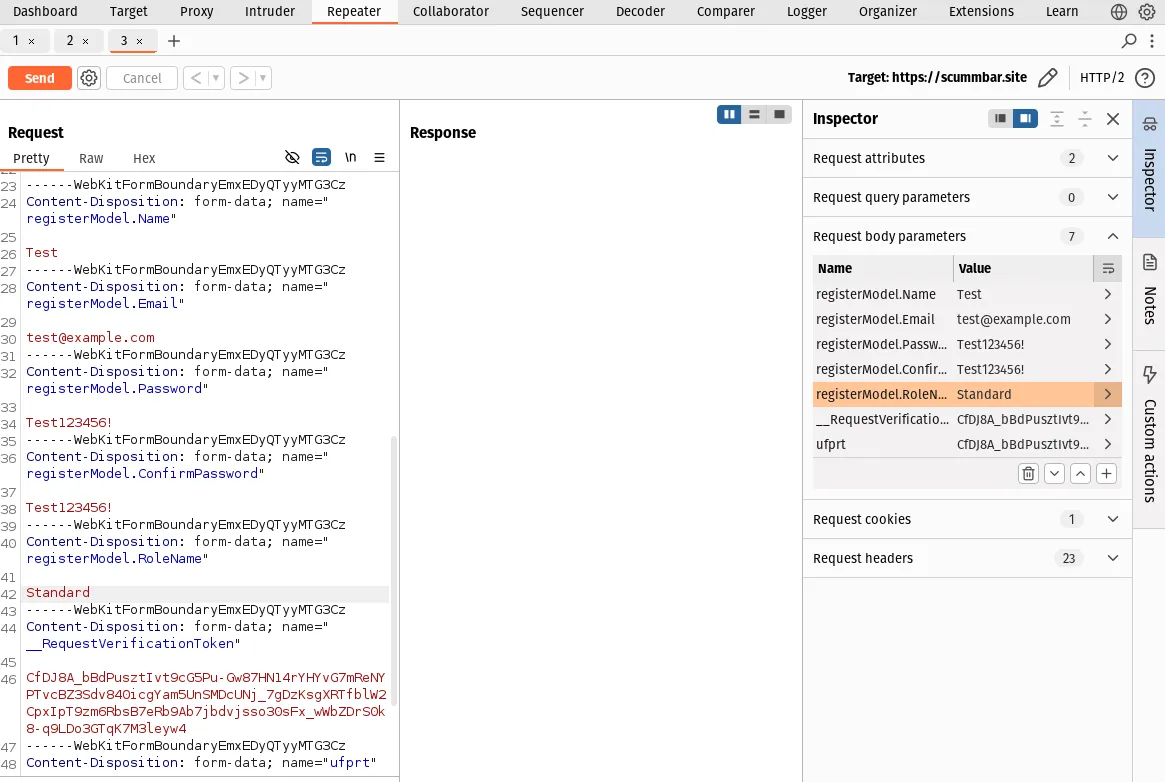The image size is (1165, 782).
Task: Go to next request in history
Action: point(243,78)
